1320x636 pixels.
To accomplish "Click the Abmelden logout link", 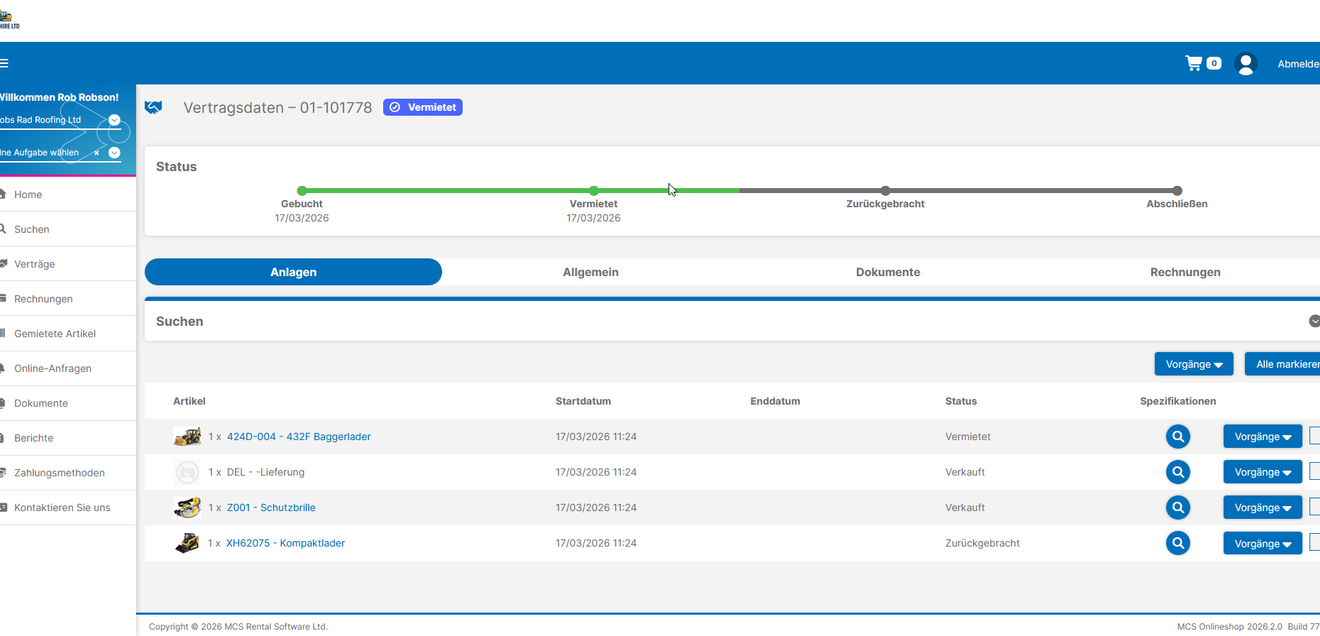I will 1298,64.
